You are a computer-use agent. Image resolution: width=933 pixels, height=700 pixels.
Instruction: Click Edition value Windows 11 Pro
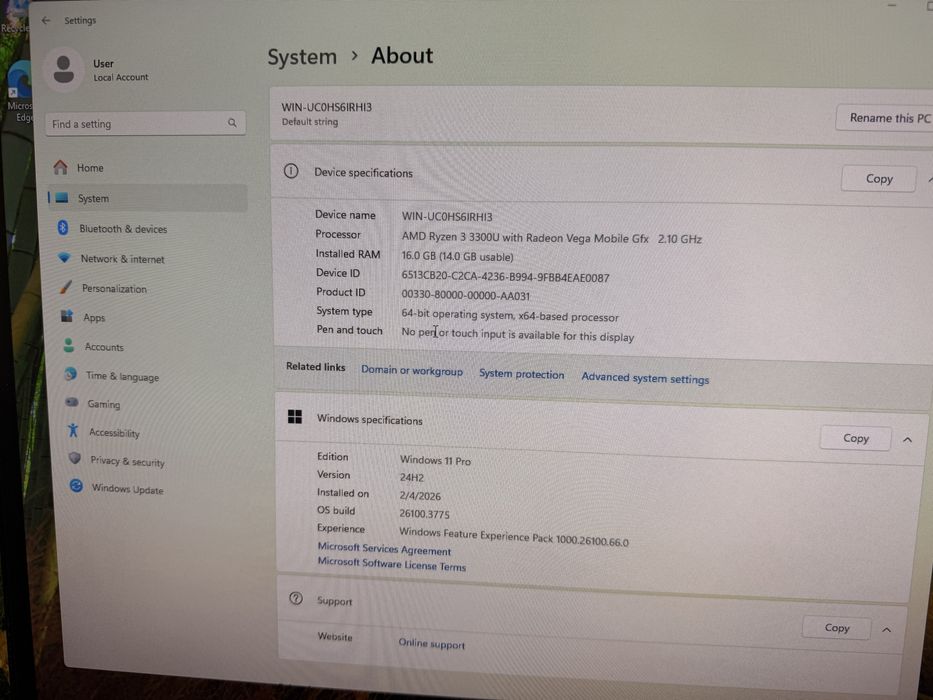click(435, 460)
